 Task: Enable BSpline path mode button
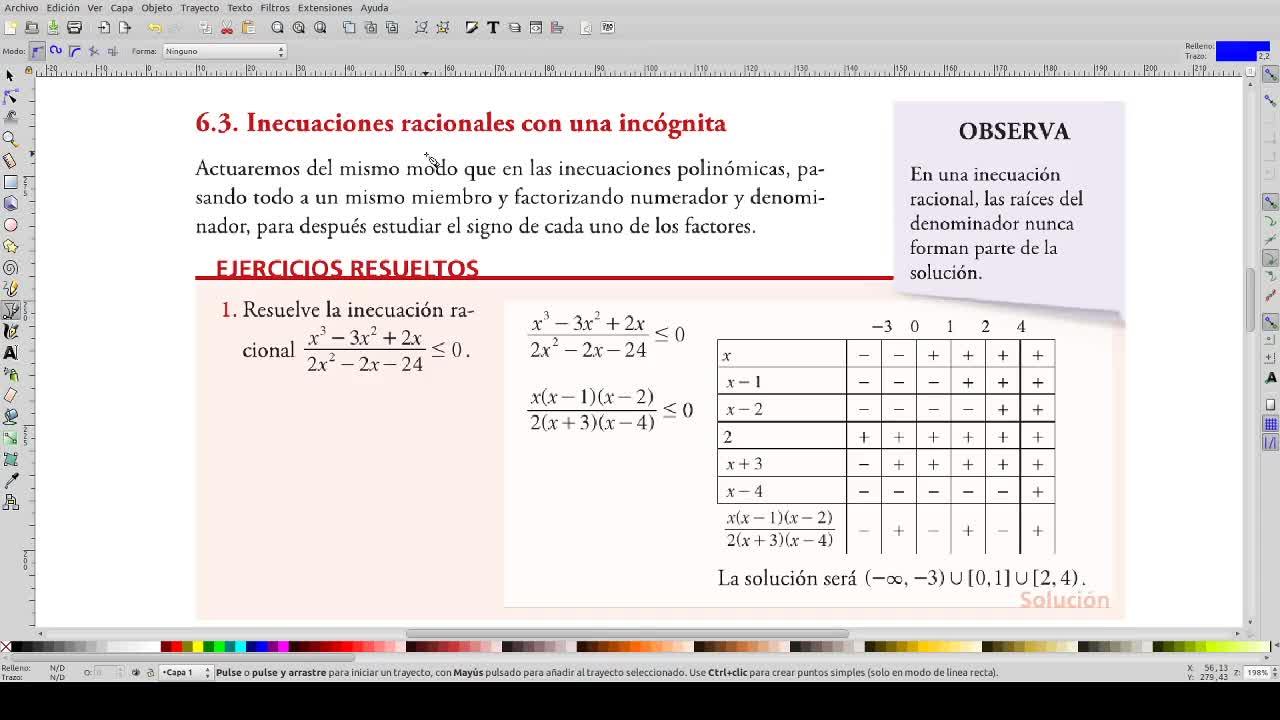point(75,51)
